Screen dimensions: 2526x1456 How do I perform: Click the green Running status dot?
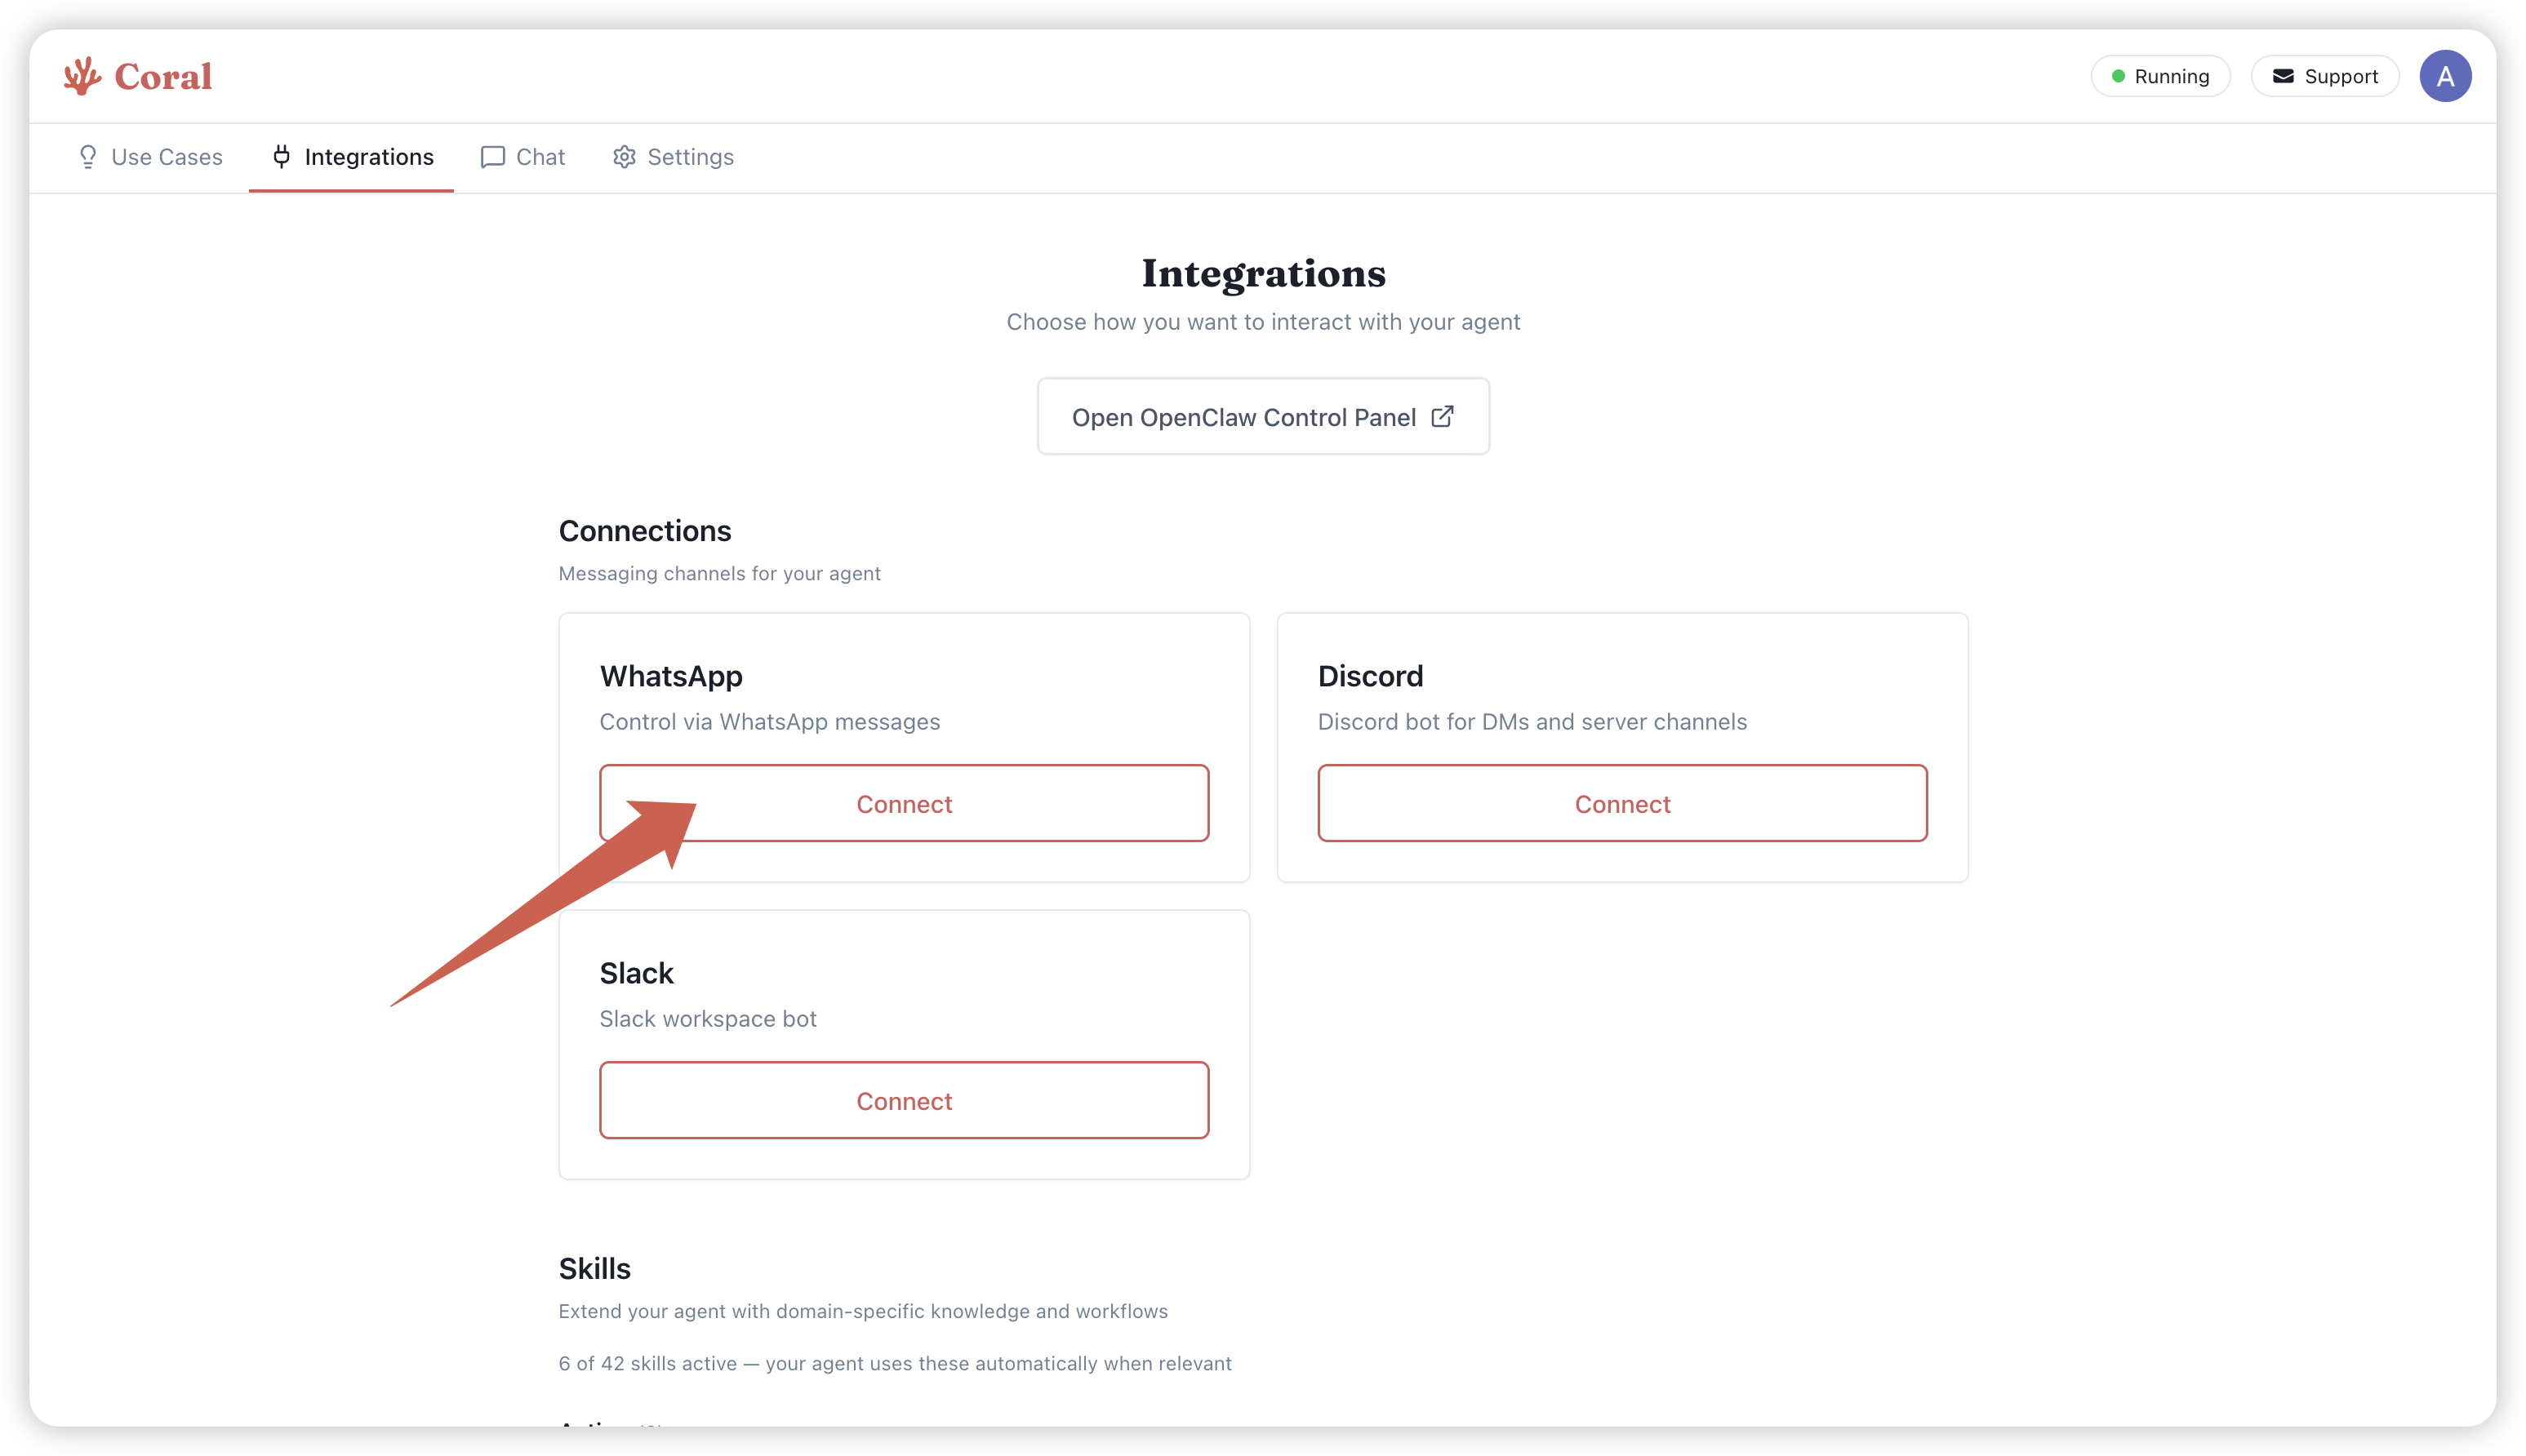(x=2118, y=76)
